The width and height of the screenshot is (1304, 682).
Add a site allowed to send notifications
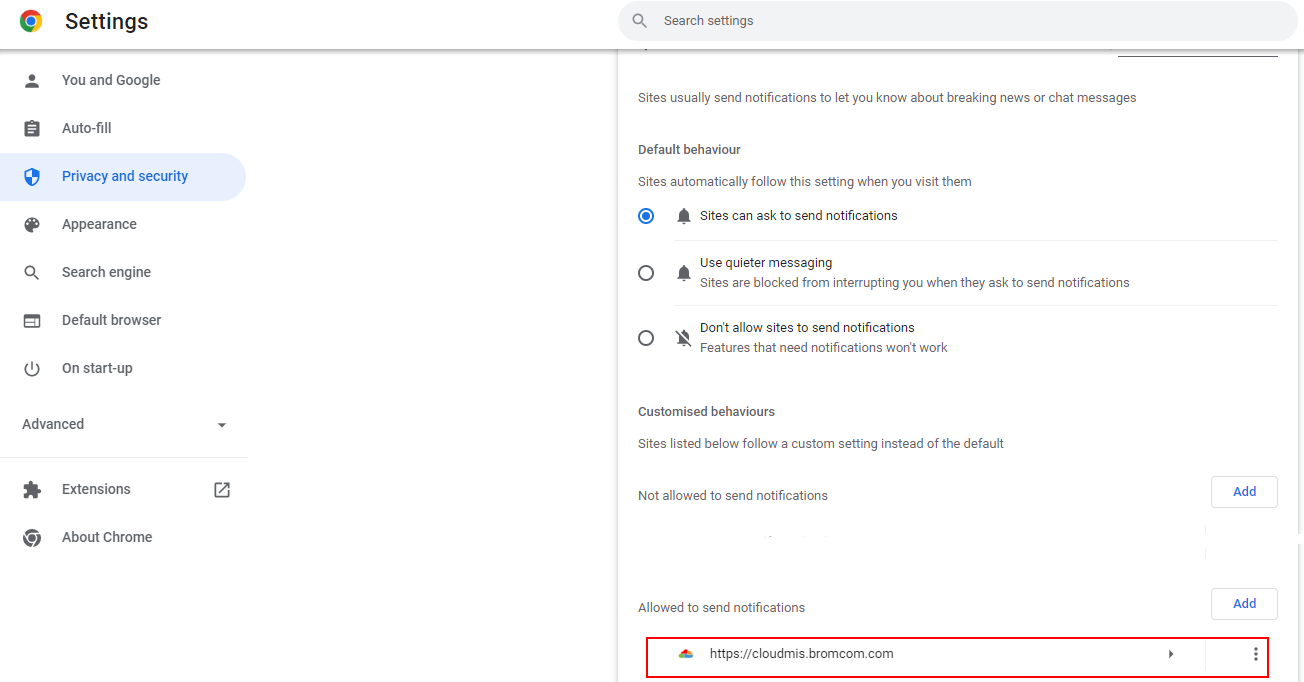click(1244, 603)
